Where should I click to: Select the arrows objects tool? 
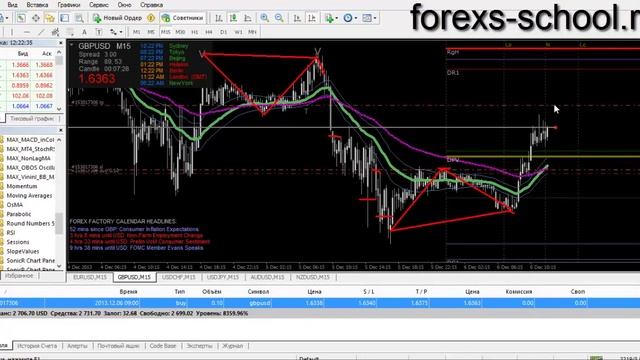coord(113,32)
